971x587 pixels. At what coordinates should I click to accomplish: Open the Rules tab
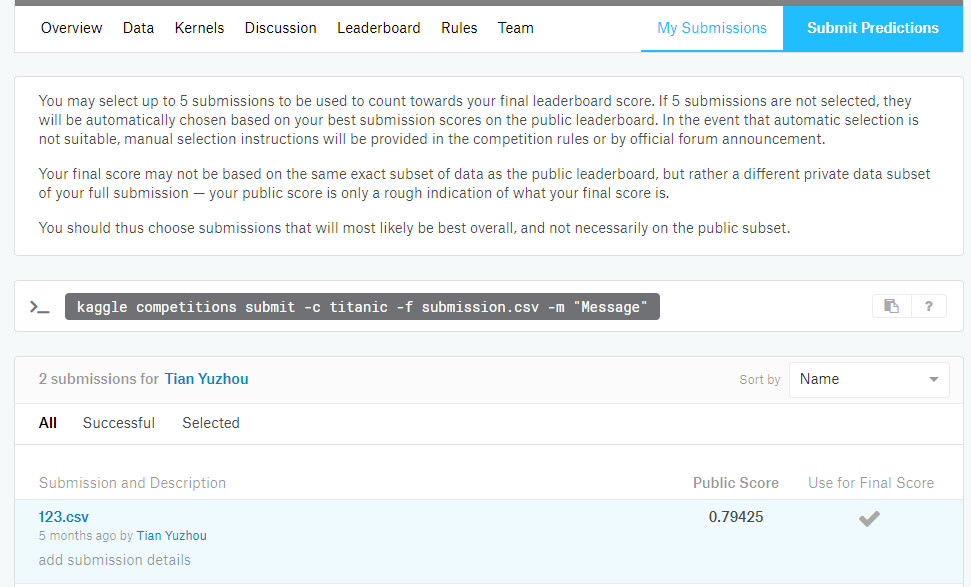[459, 28]
